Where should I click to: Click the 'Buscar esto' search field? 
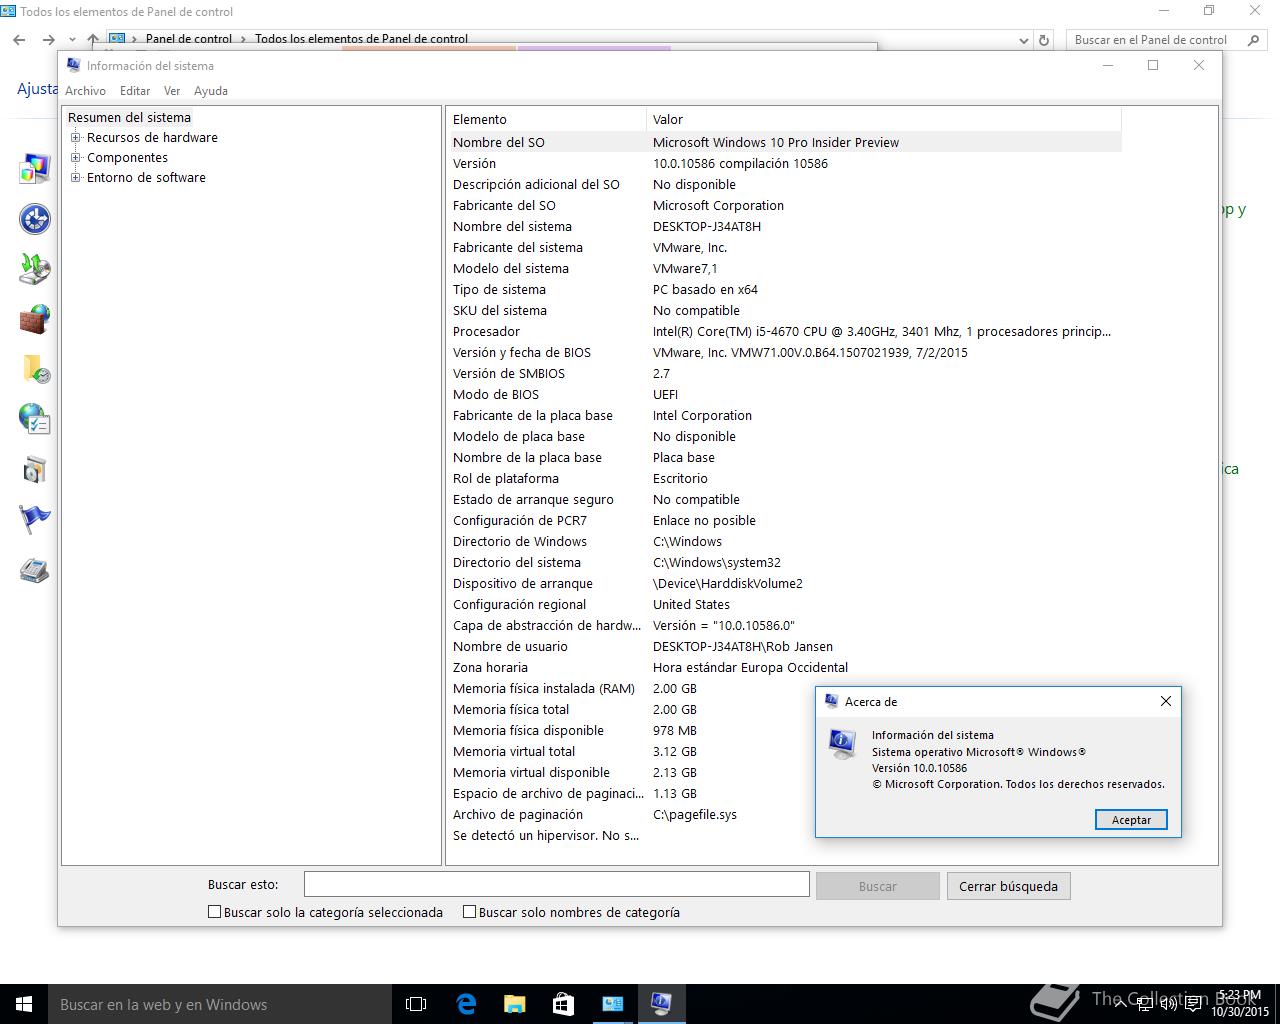[x=556, y=884]
